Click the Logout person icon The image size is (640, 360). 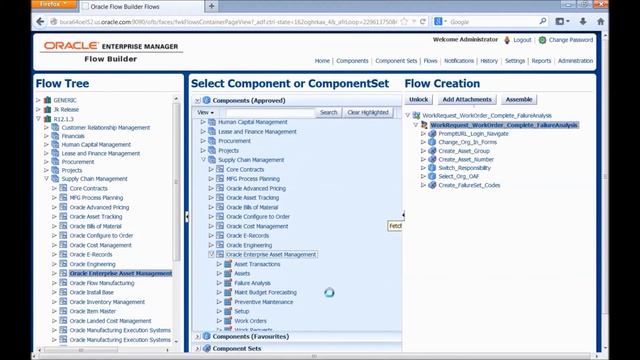(x=507, y=40)
